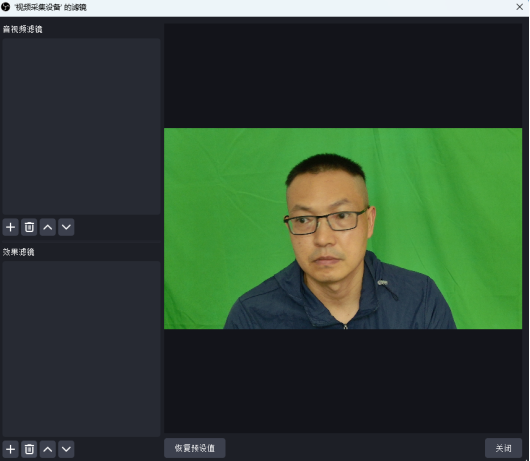
Task: Add a new effect filter (效果滤镜 plus)
Action: tap(10, 449)
